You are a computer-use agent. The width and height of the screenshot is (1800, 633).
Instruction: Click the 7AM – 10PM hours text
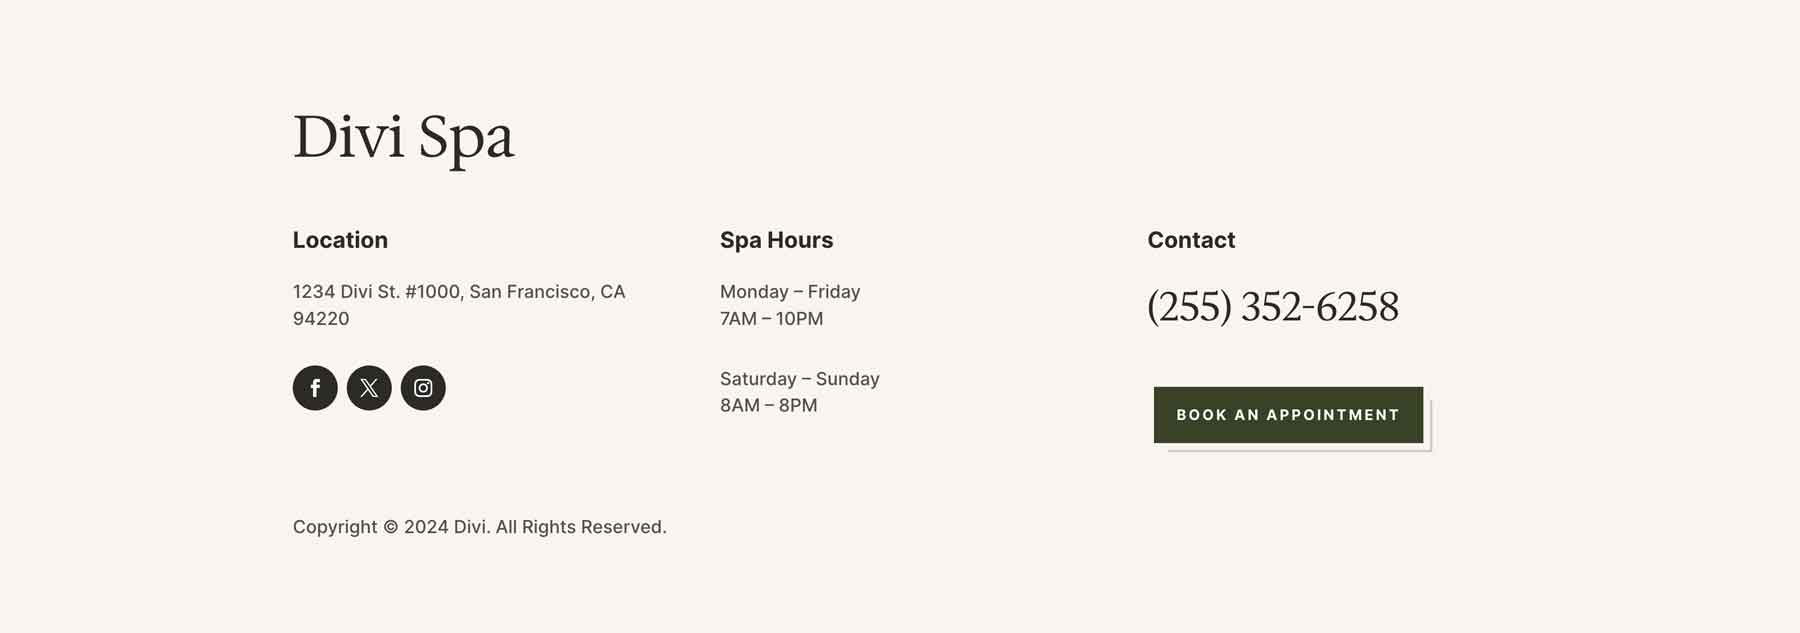click(x=771, y=318)
